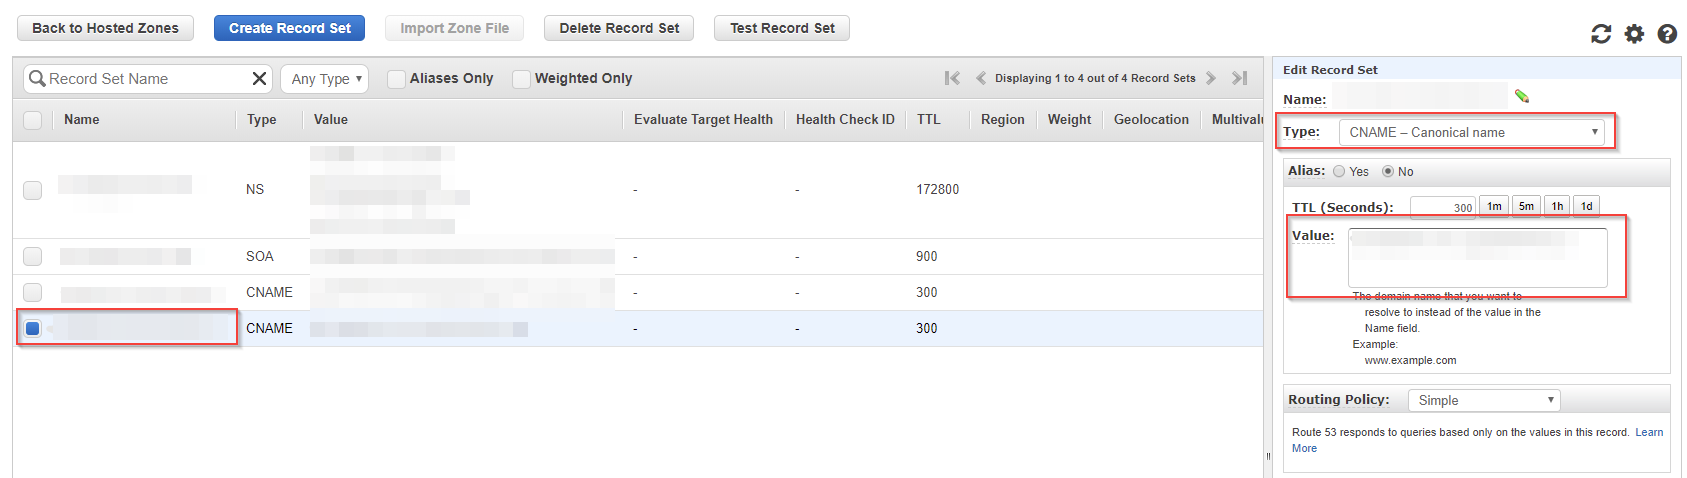The width and height of the screenshot is (1687, 478).
Task: Set TTL using the 5m preset button
Action: point(1526,206)
